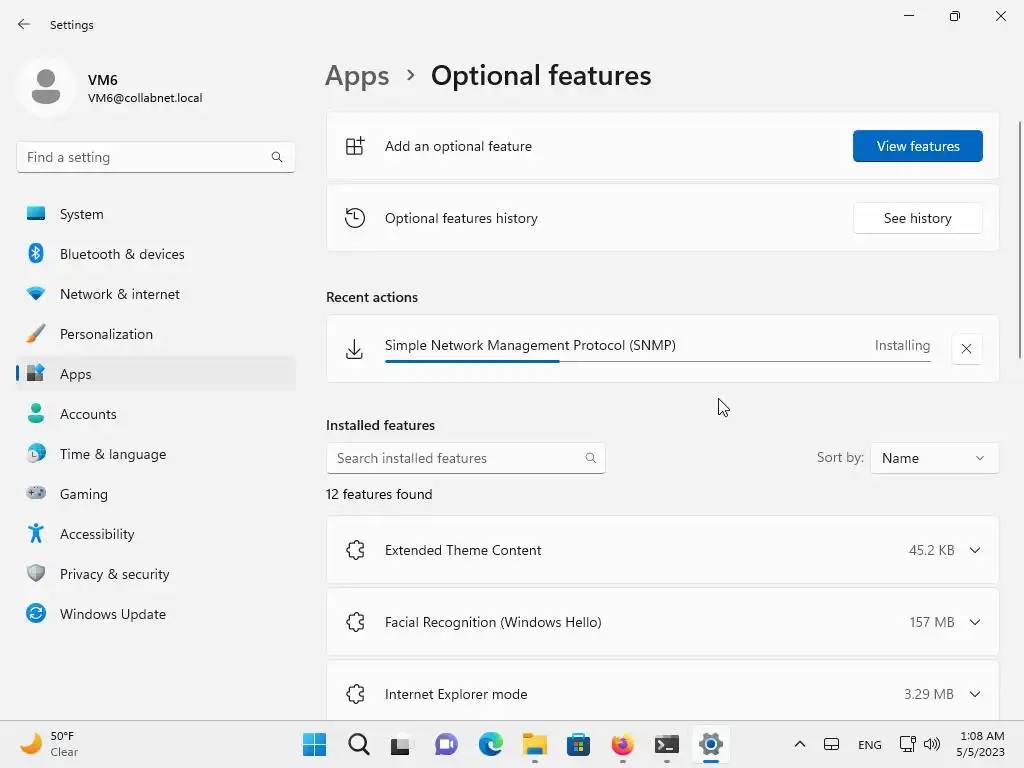The width and height of the screenshot is (1024, 768).
Task: Click the Search installed features field
Action: click(458, 458)
